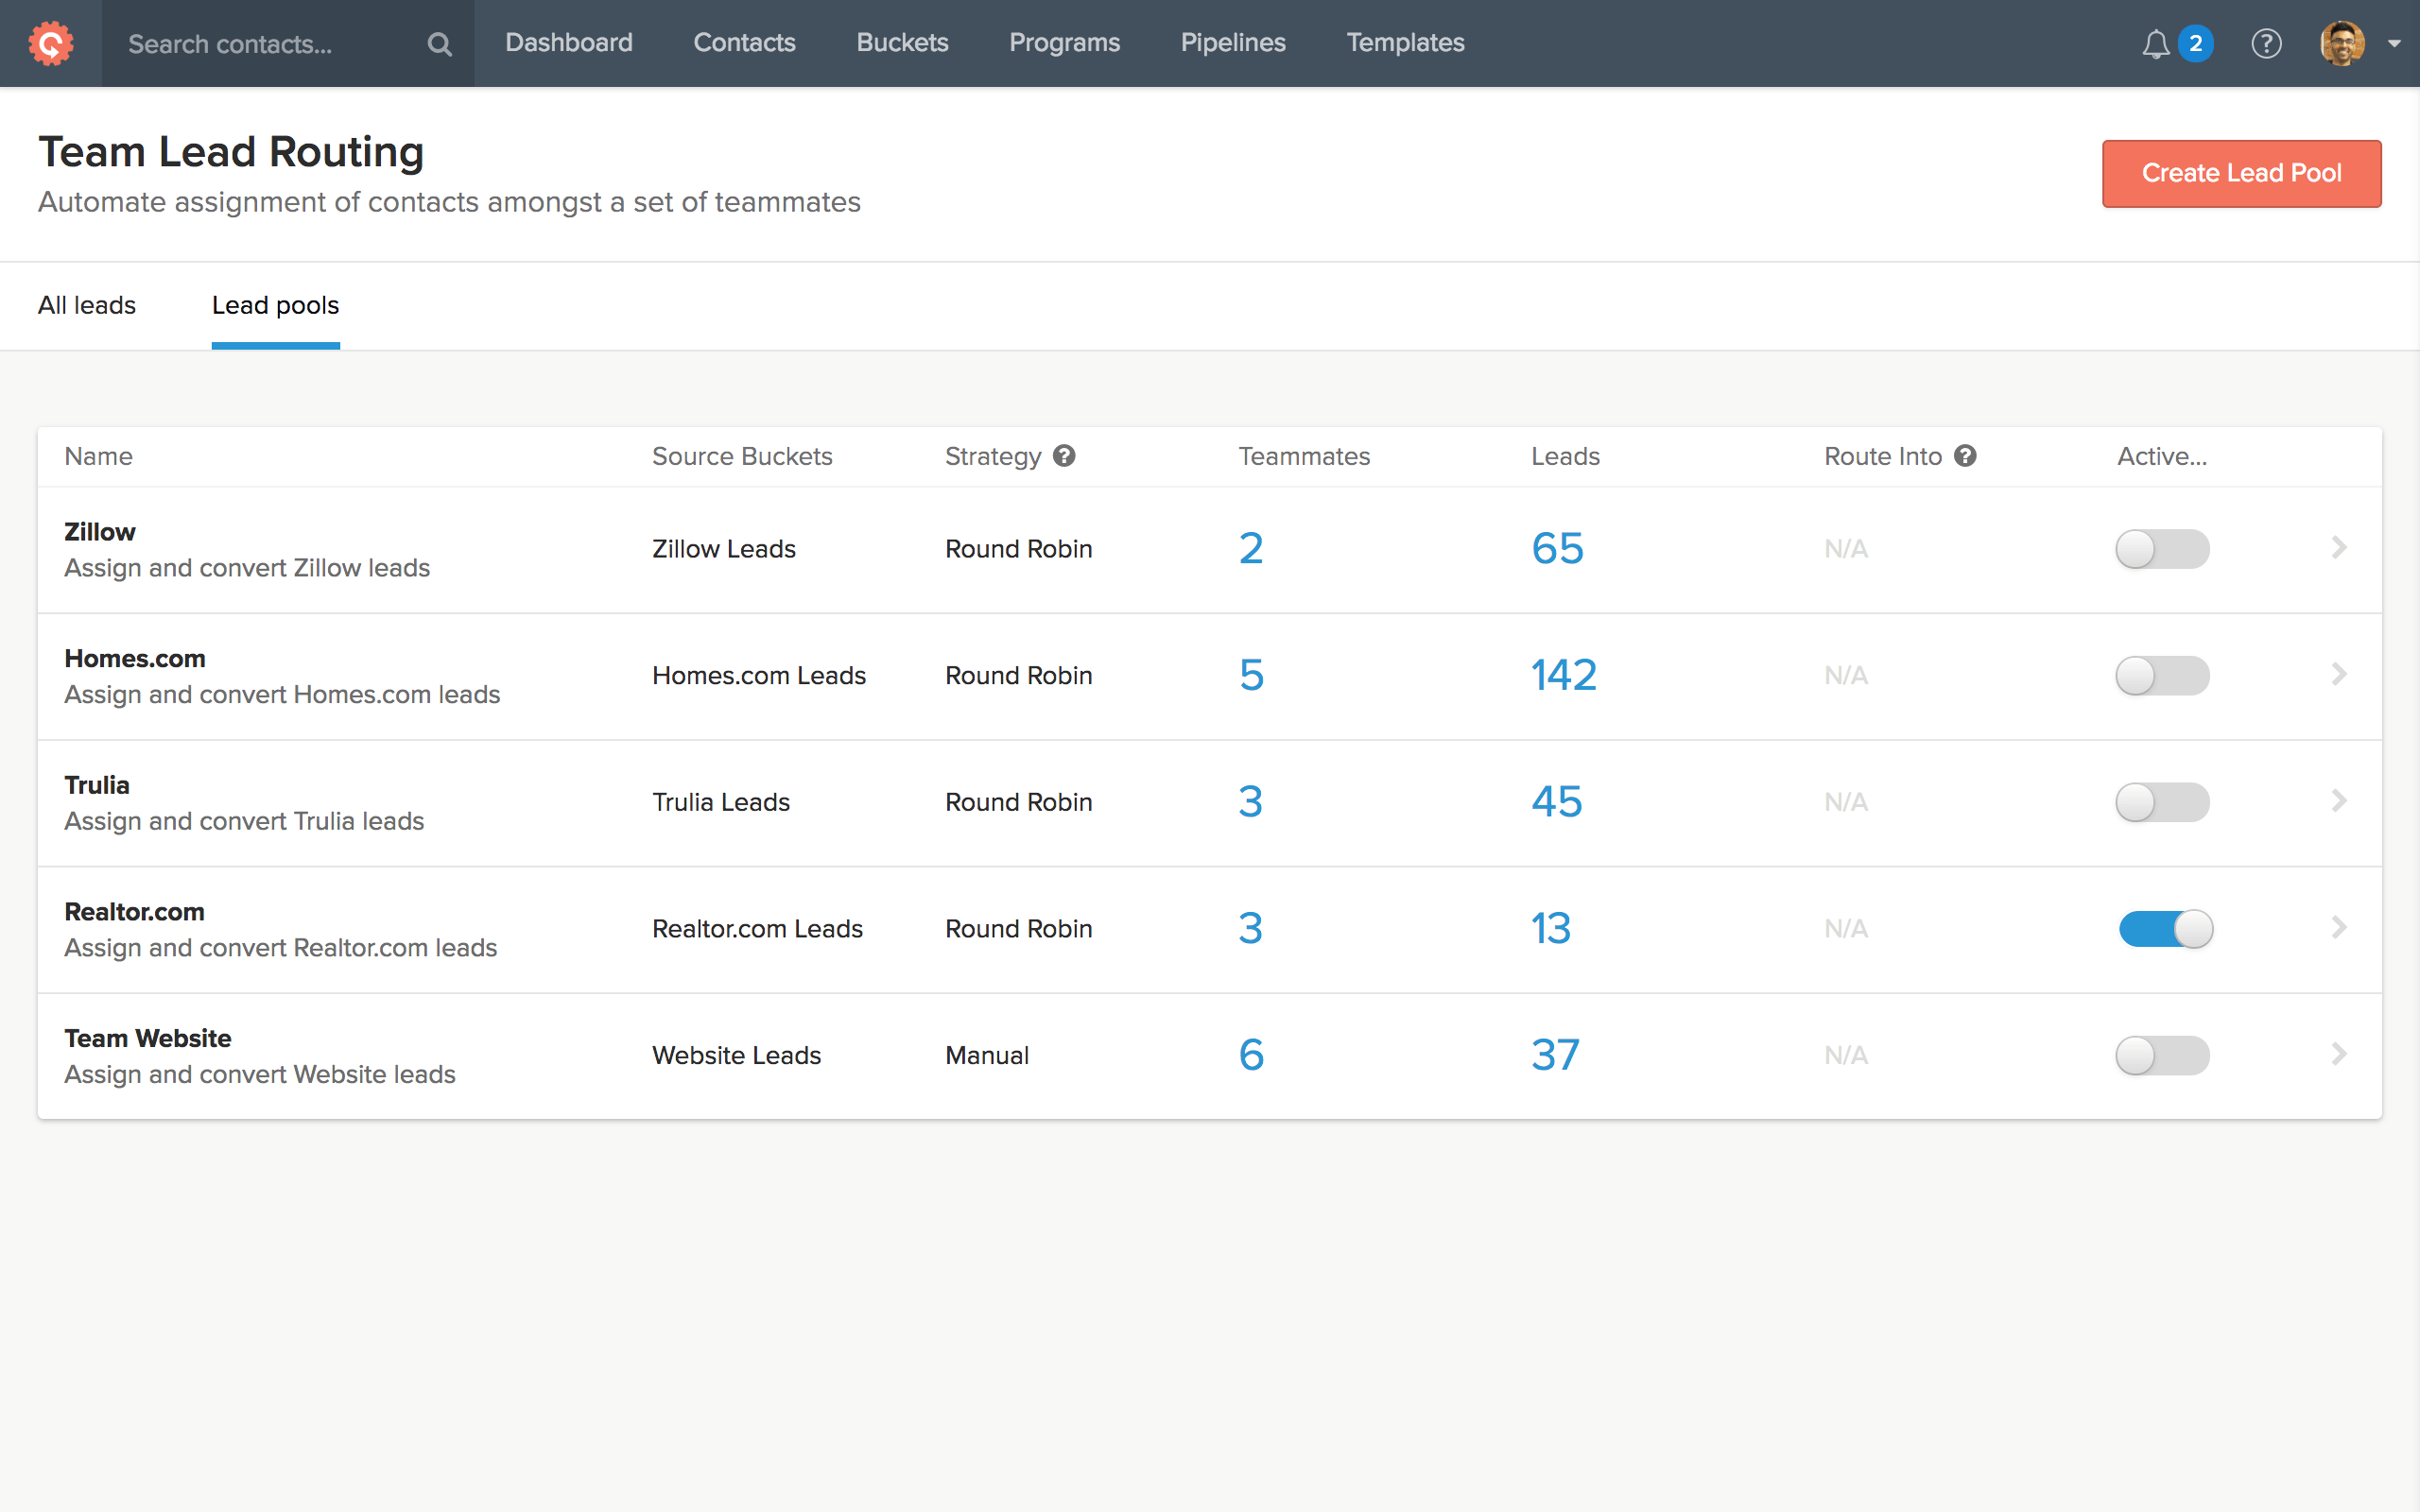
Task: Open the Homes.com row chevron
Action: pos(2339,674)
